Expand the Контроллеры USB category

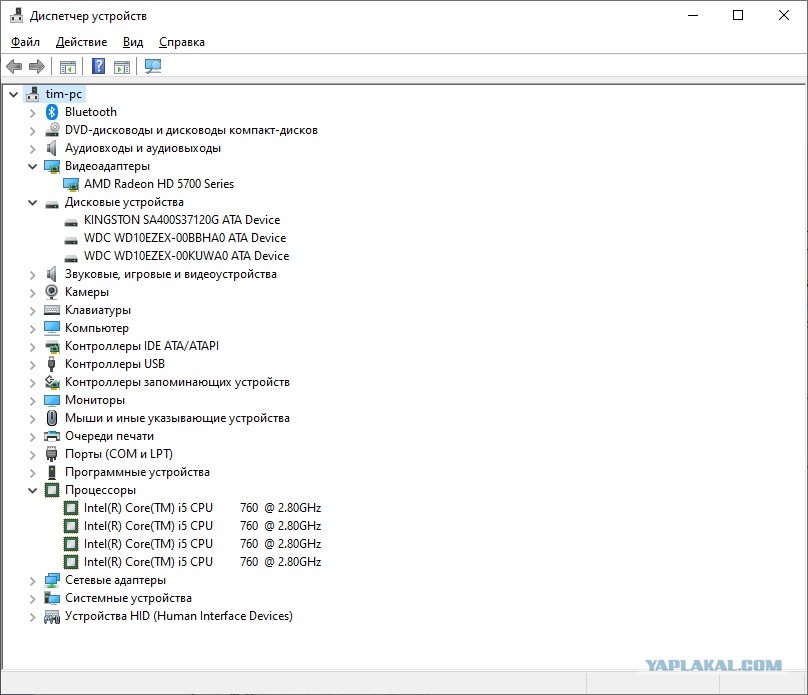pos(32,365)
